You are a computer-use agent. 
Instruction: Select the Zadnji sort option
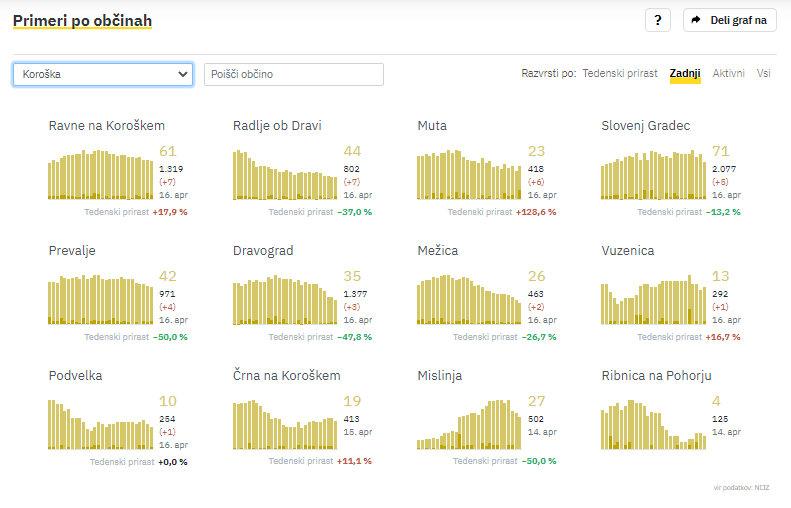pos(685,73)
